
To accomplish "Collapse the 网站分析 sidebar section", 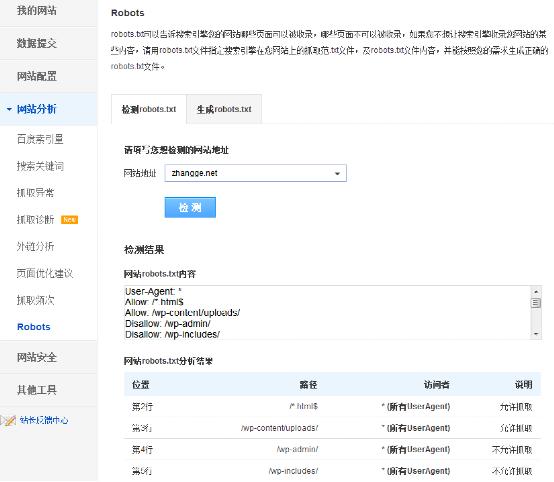I will tap(37, 109).
